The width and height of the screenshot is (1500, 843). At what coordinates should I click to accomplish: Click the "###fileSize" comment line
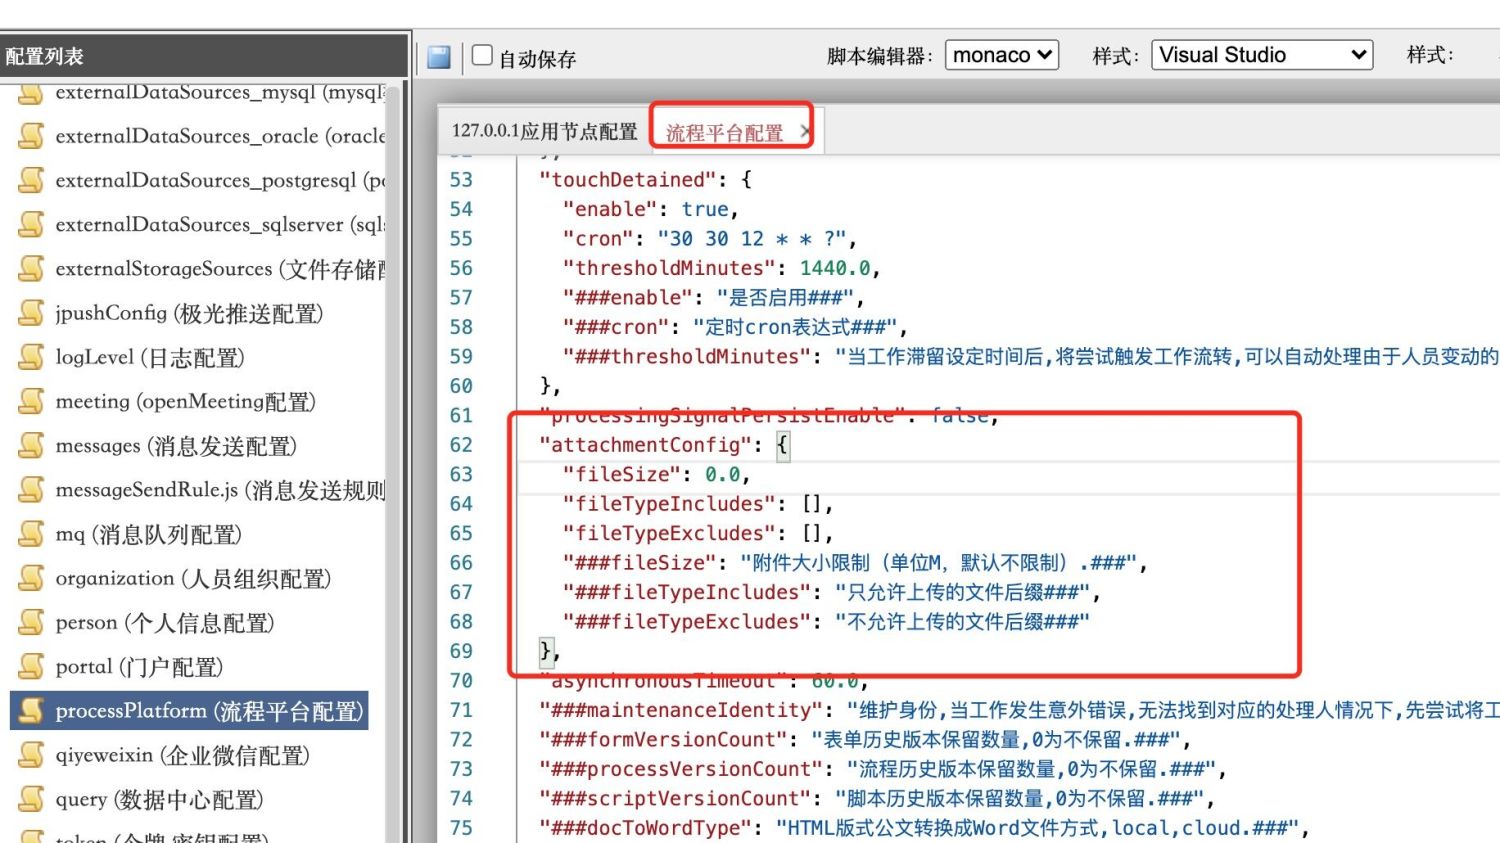(x=855, y=563)
